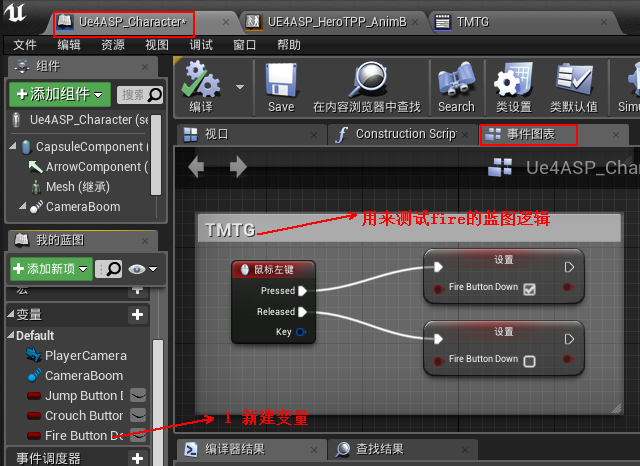The height and width of the screenshot is (466, 640).
Task: Open the compile options dropdown arrow
Action: pyautogui.click(x=240, y=87)
